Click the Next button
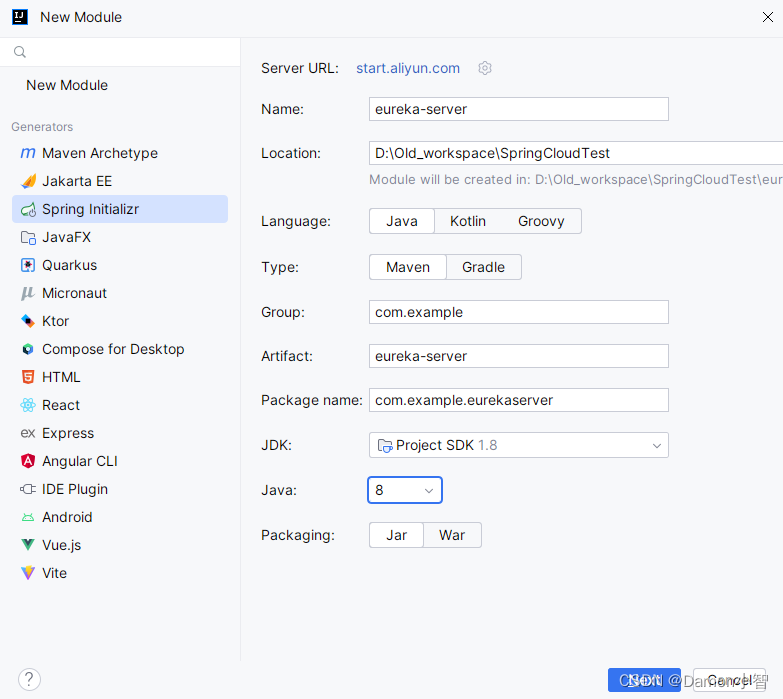 point(644,680)
